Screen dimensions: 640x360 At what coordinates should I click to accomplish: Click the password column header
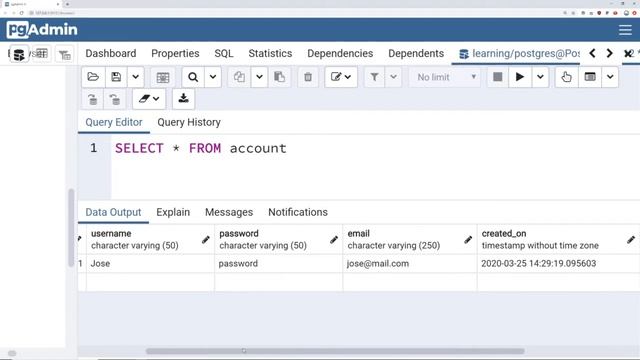(278, 239)
